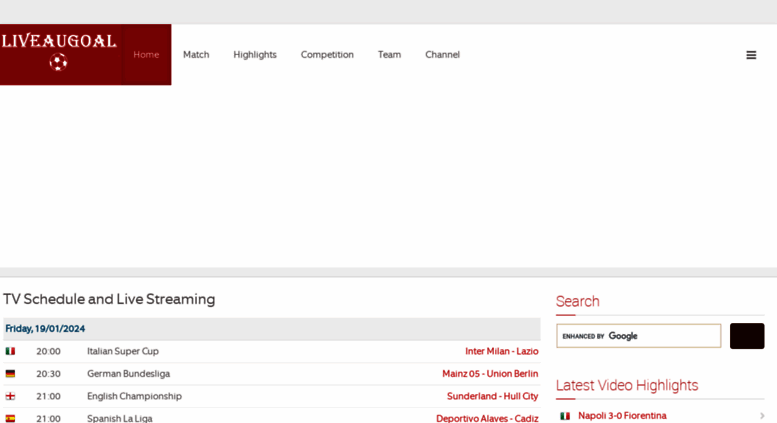Click the LiveAuGoal logo
Screen dimensions: 777x423
click(x=60, y=52)
